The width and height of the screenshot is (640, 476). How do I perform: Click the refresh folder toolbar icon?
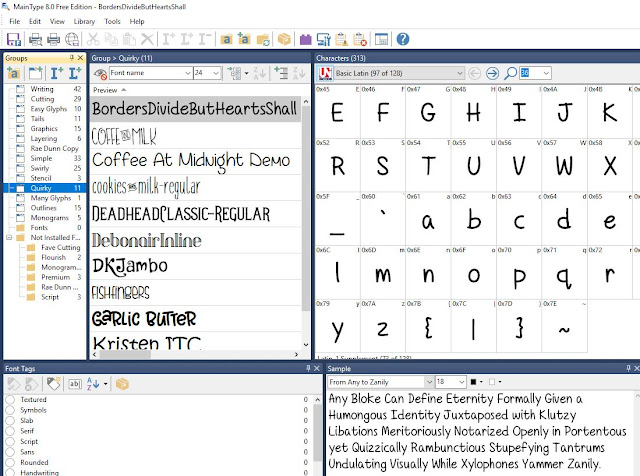263,40
